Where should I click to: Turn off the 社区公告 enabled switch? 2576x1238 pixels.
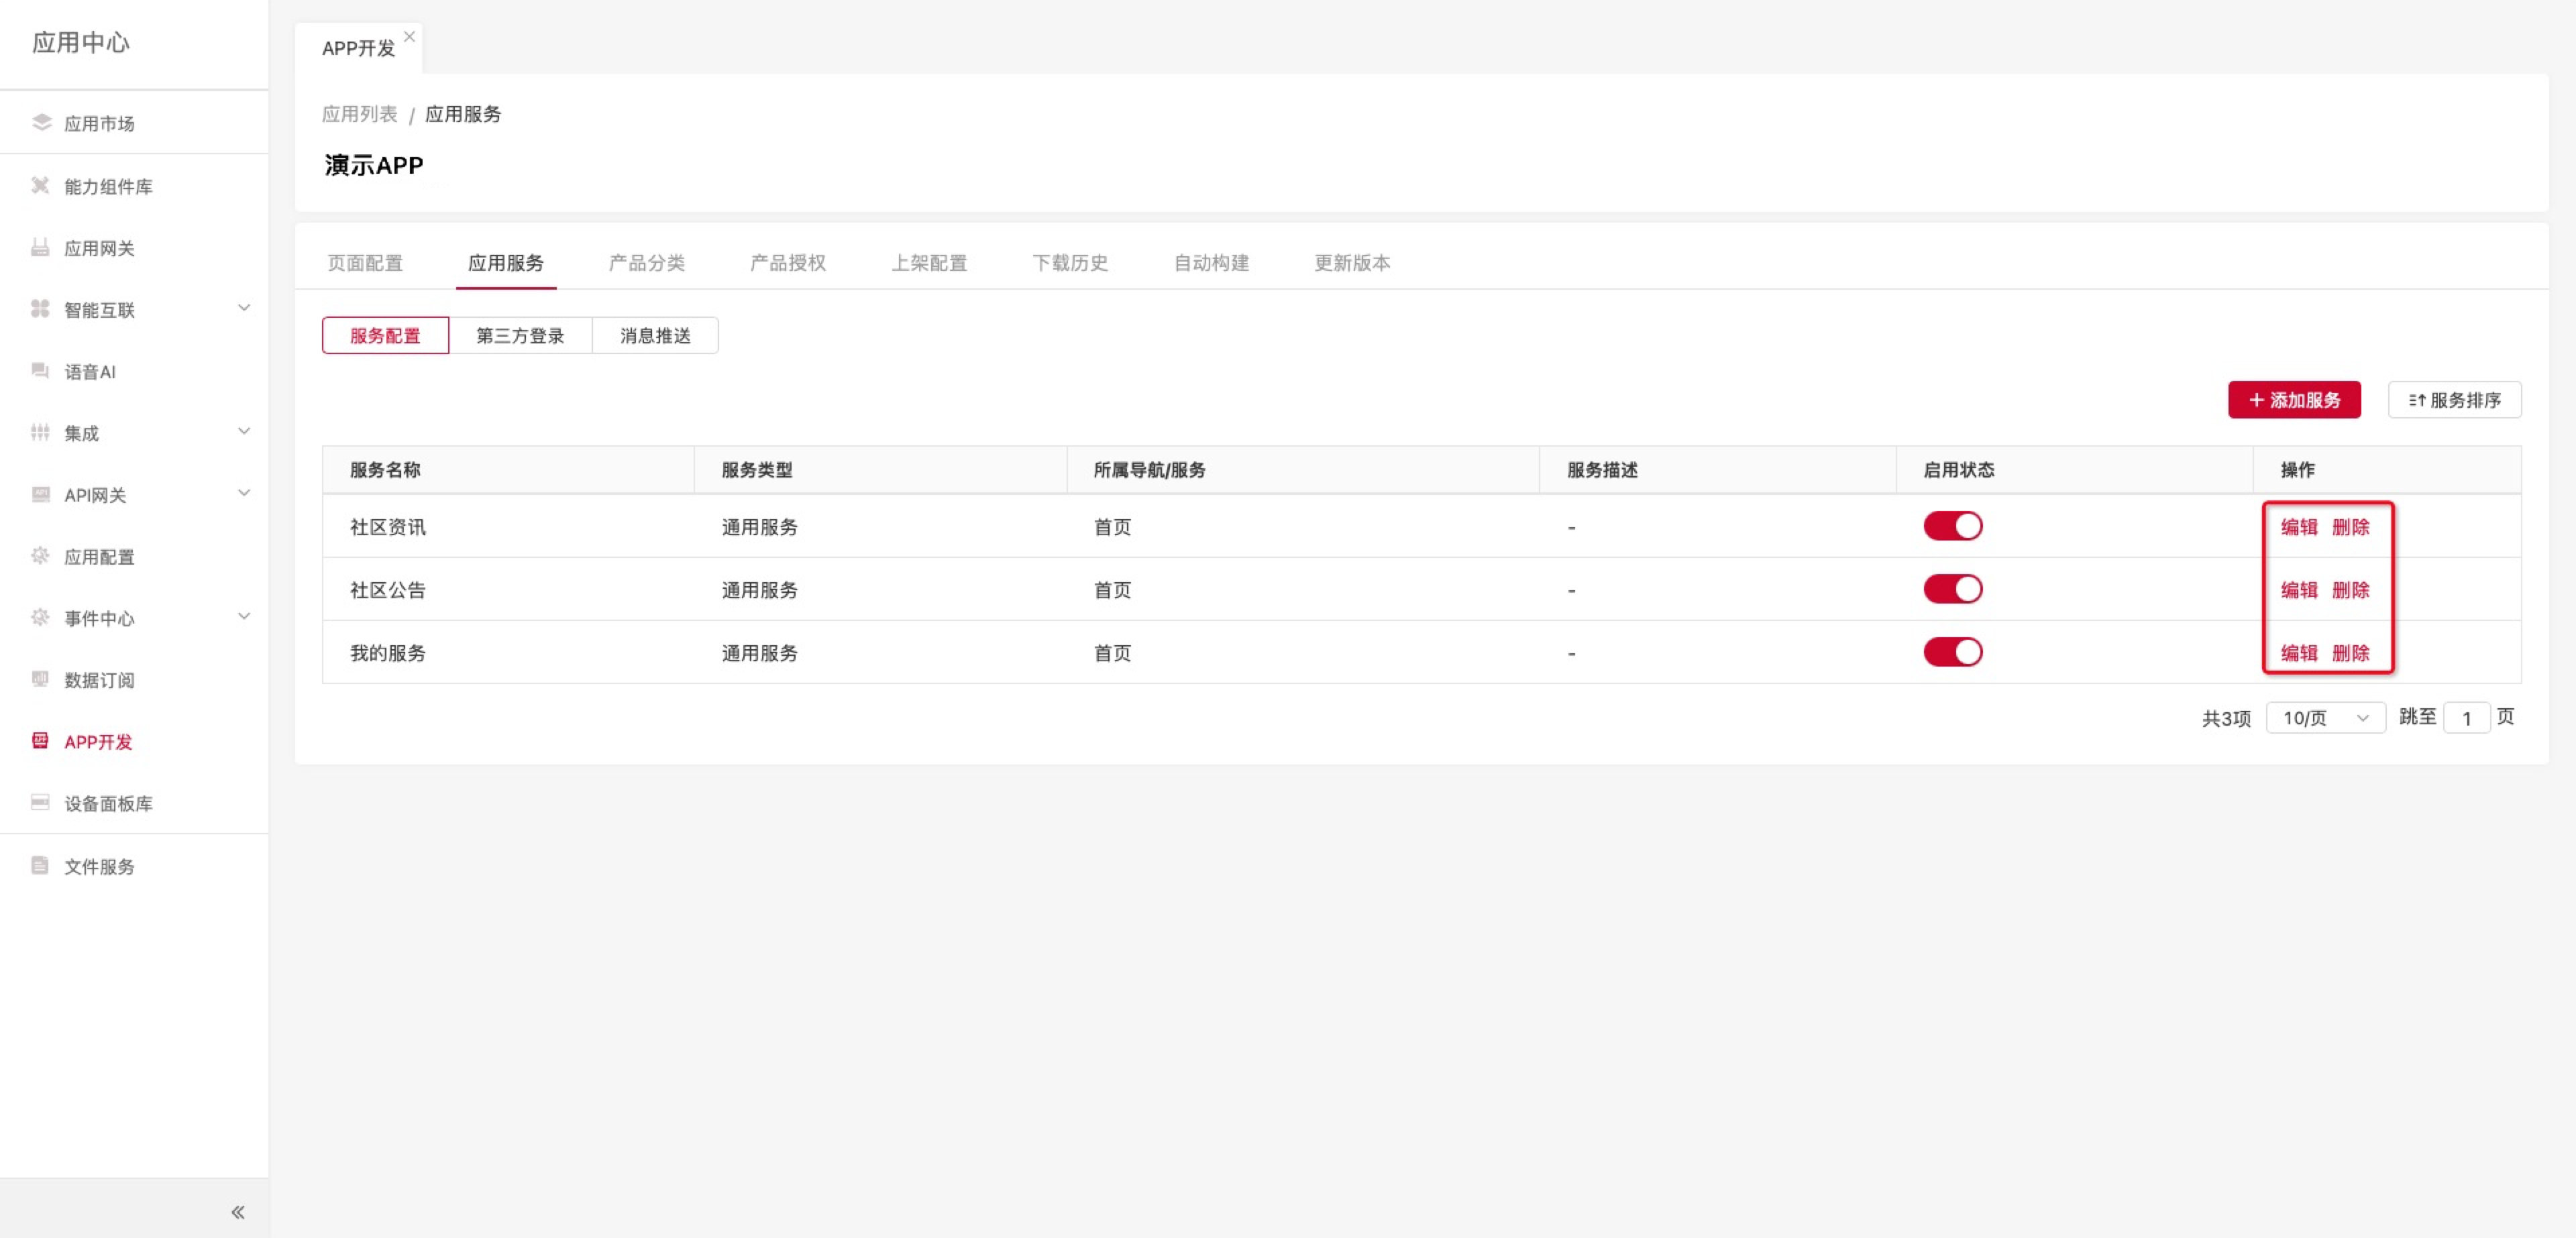[1952, 589]
